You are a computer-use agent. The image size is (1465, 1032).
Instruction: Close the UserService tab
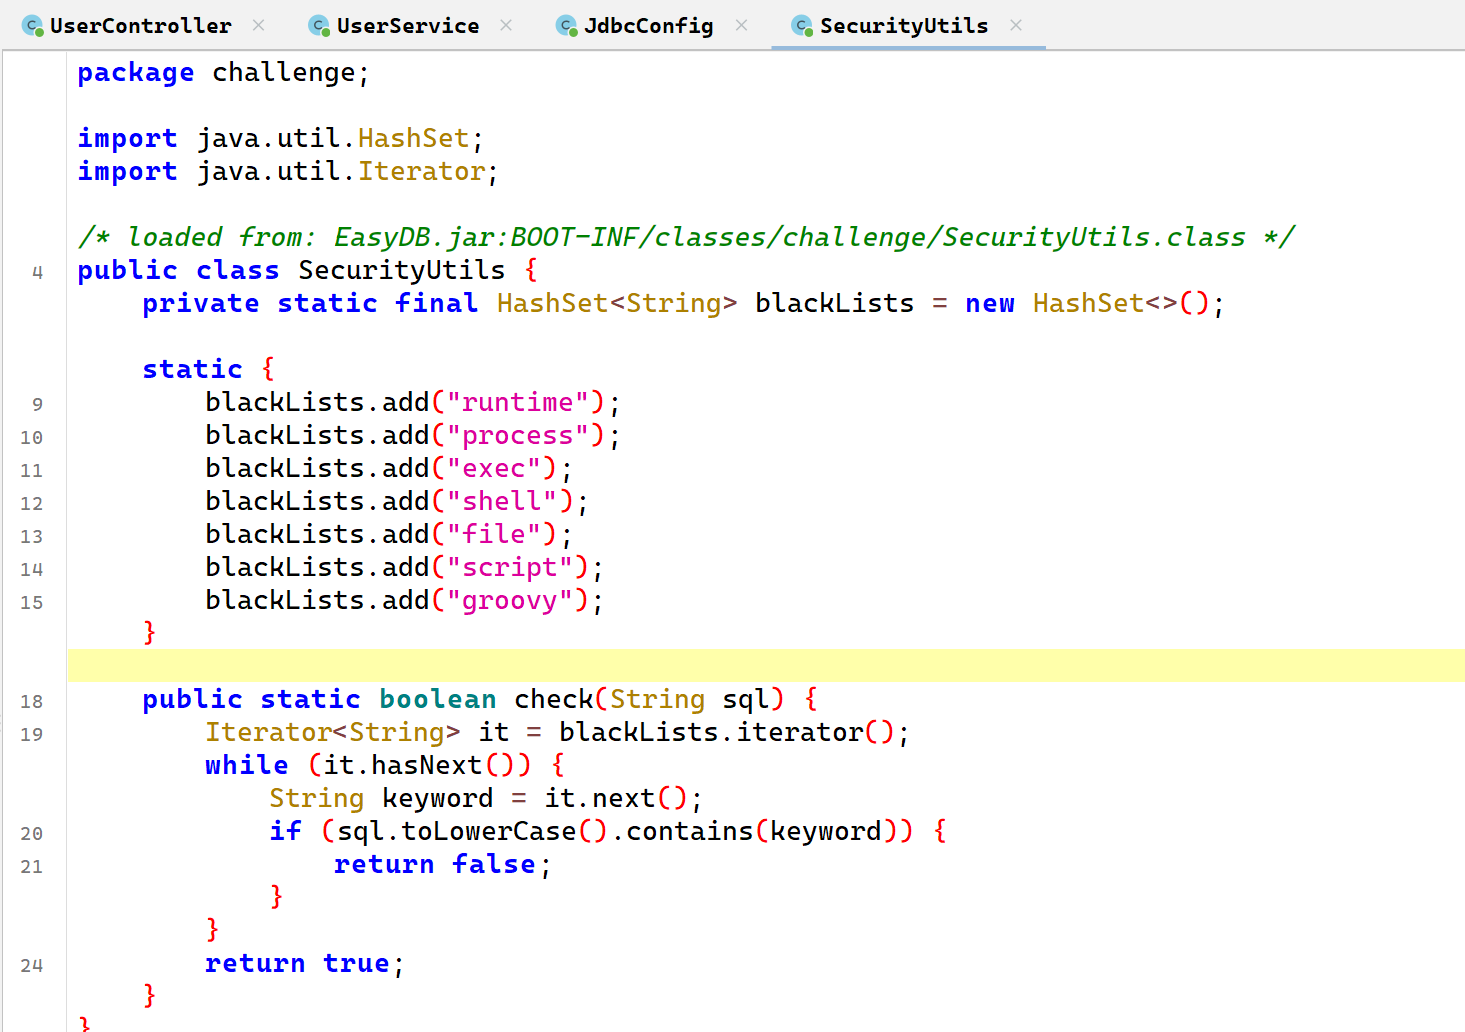pos(506,25)
